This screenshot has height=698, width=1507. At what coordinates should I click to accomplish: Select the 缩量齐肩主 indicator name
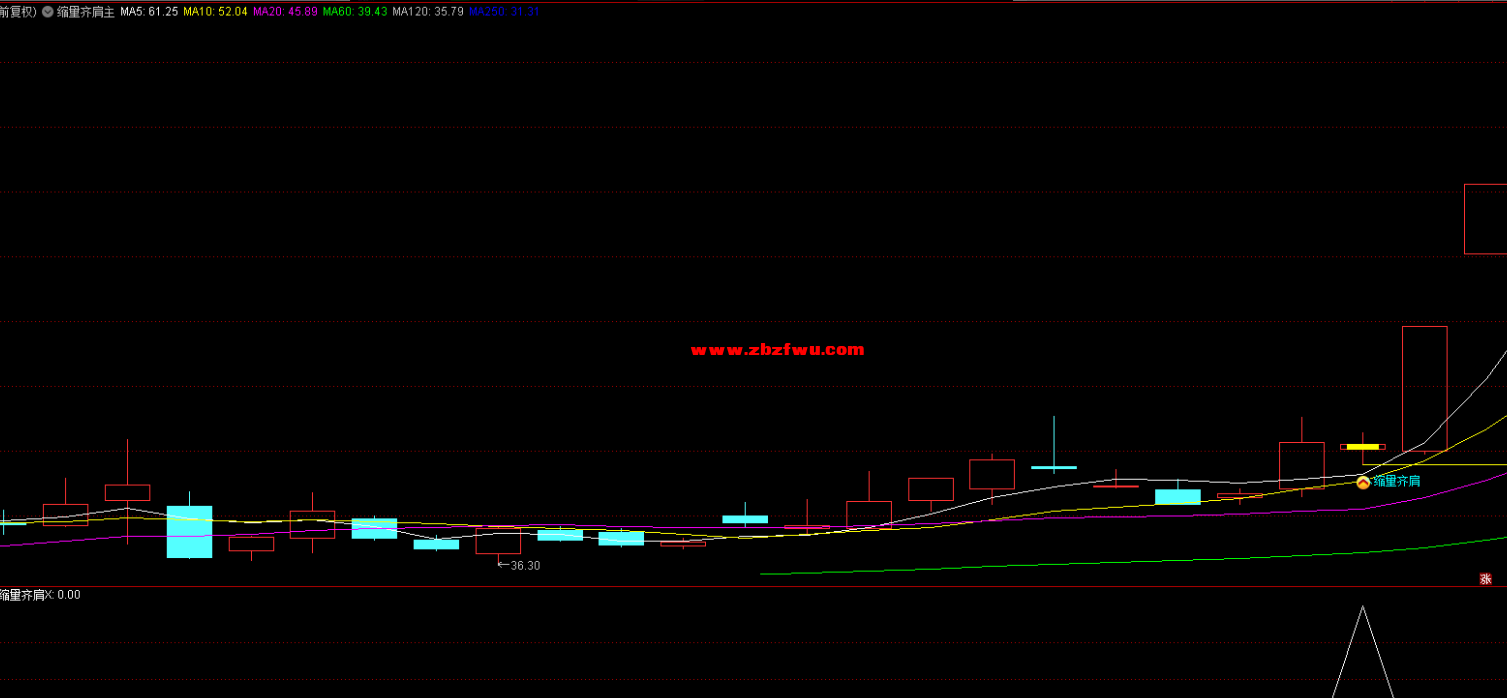click(85, 12)
